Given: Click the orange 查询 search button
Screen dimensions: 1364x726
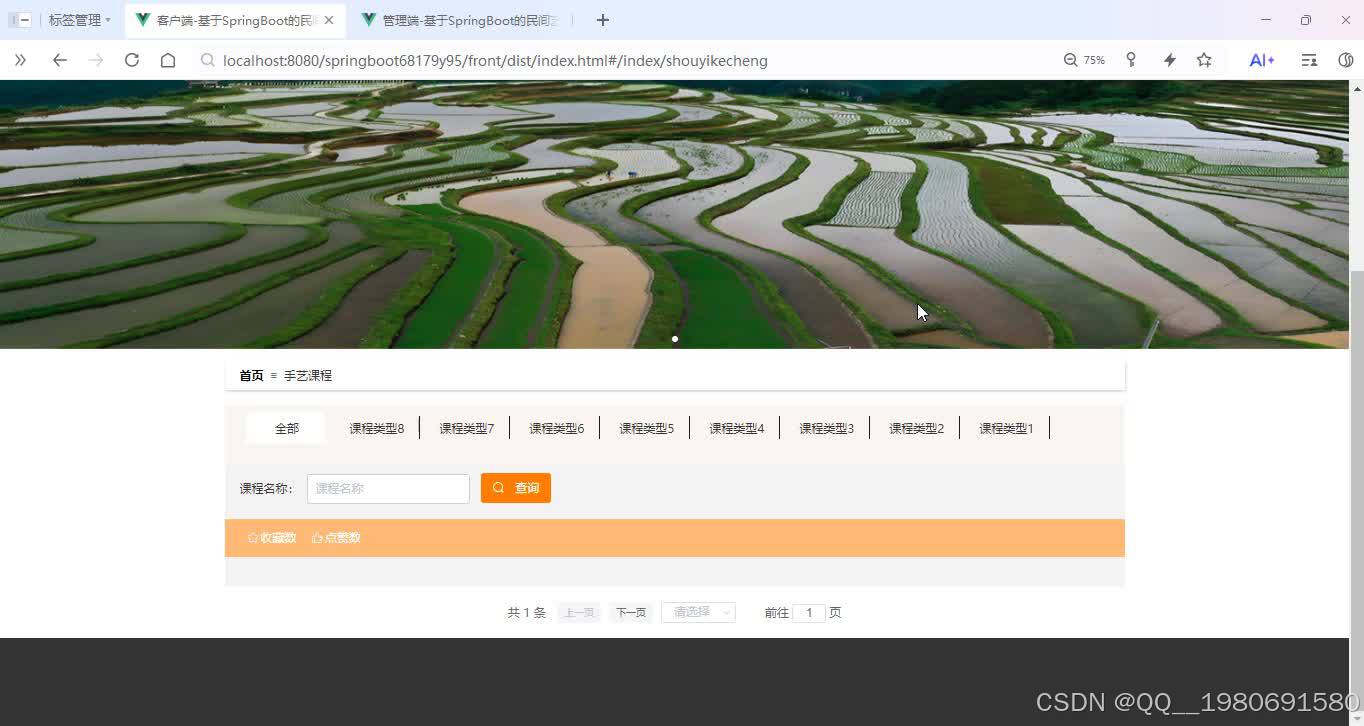Looking at the screenshot, I should point(516,488).
